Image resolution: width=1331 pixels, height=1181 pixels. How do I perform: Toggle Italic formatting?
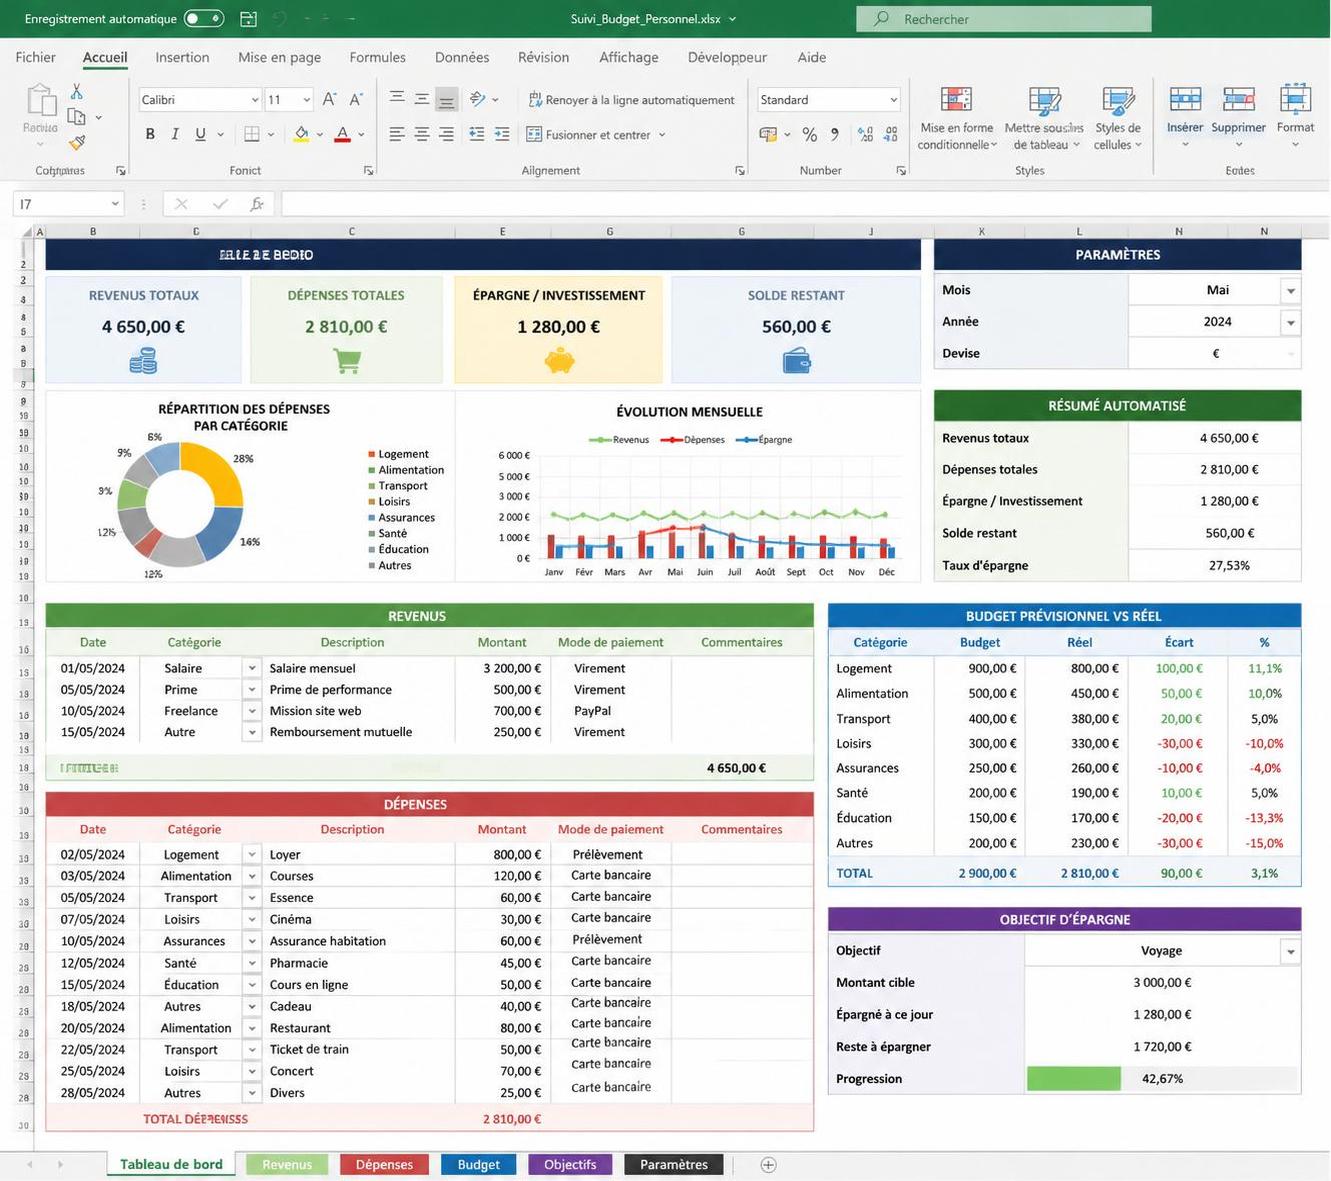tap(175, 134)
